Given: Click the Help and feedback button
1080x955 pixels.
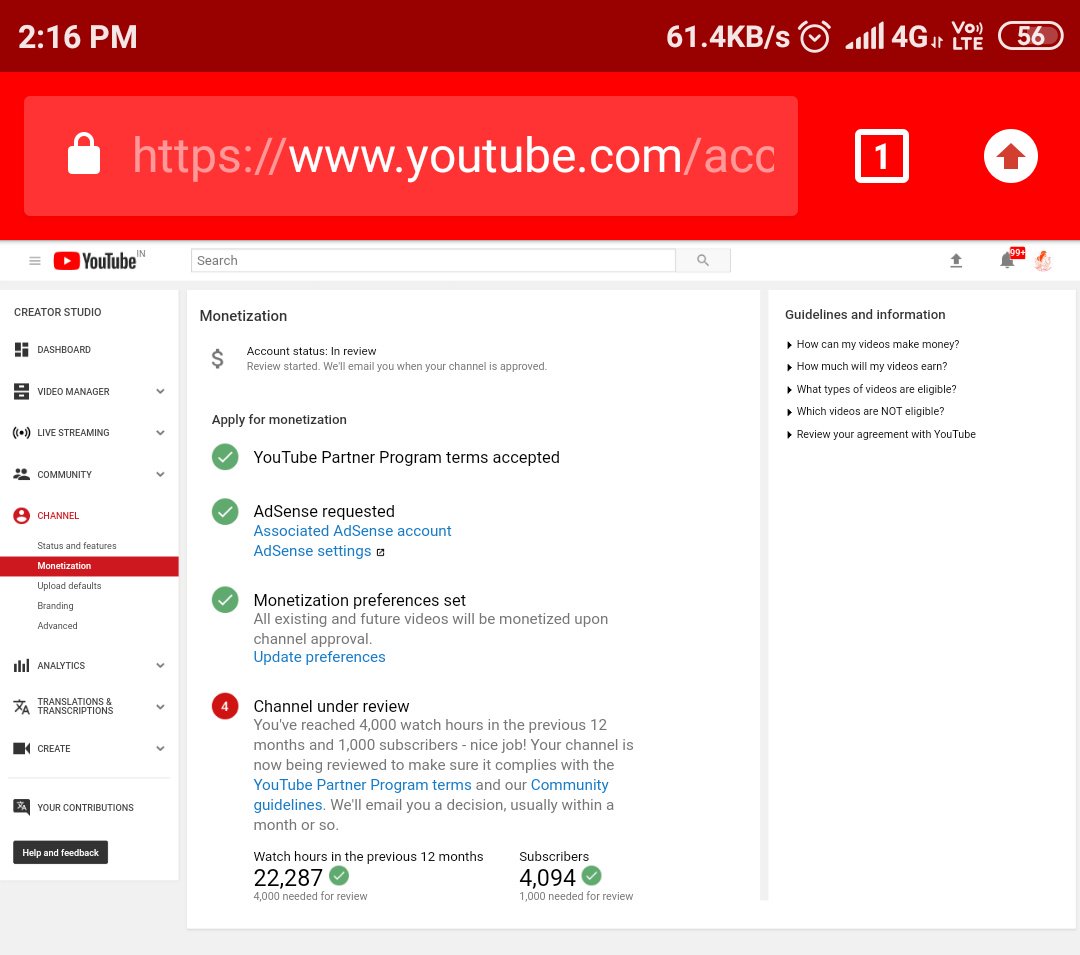Looking at the screenshot, I should pyautogui.click(x=61, y=852).
